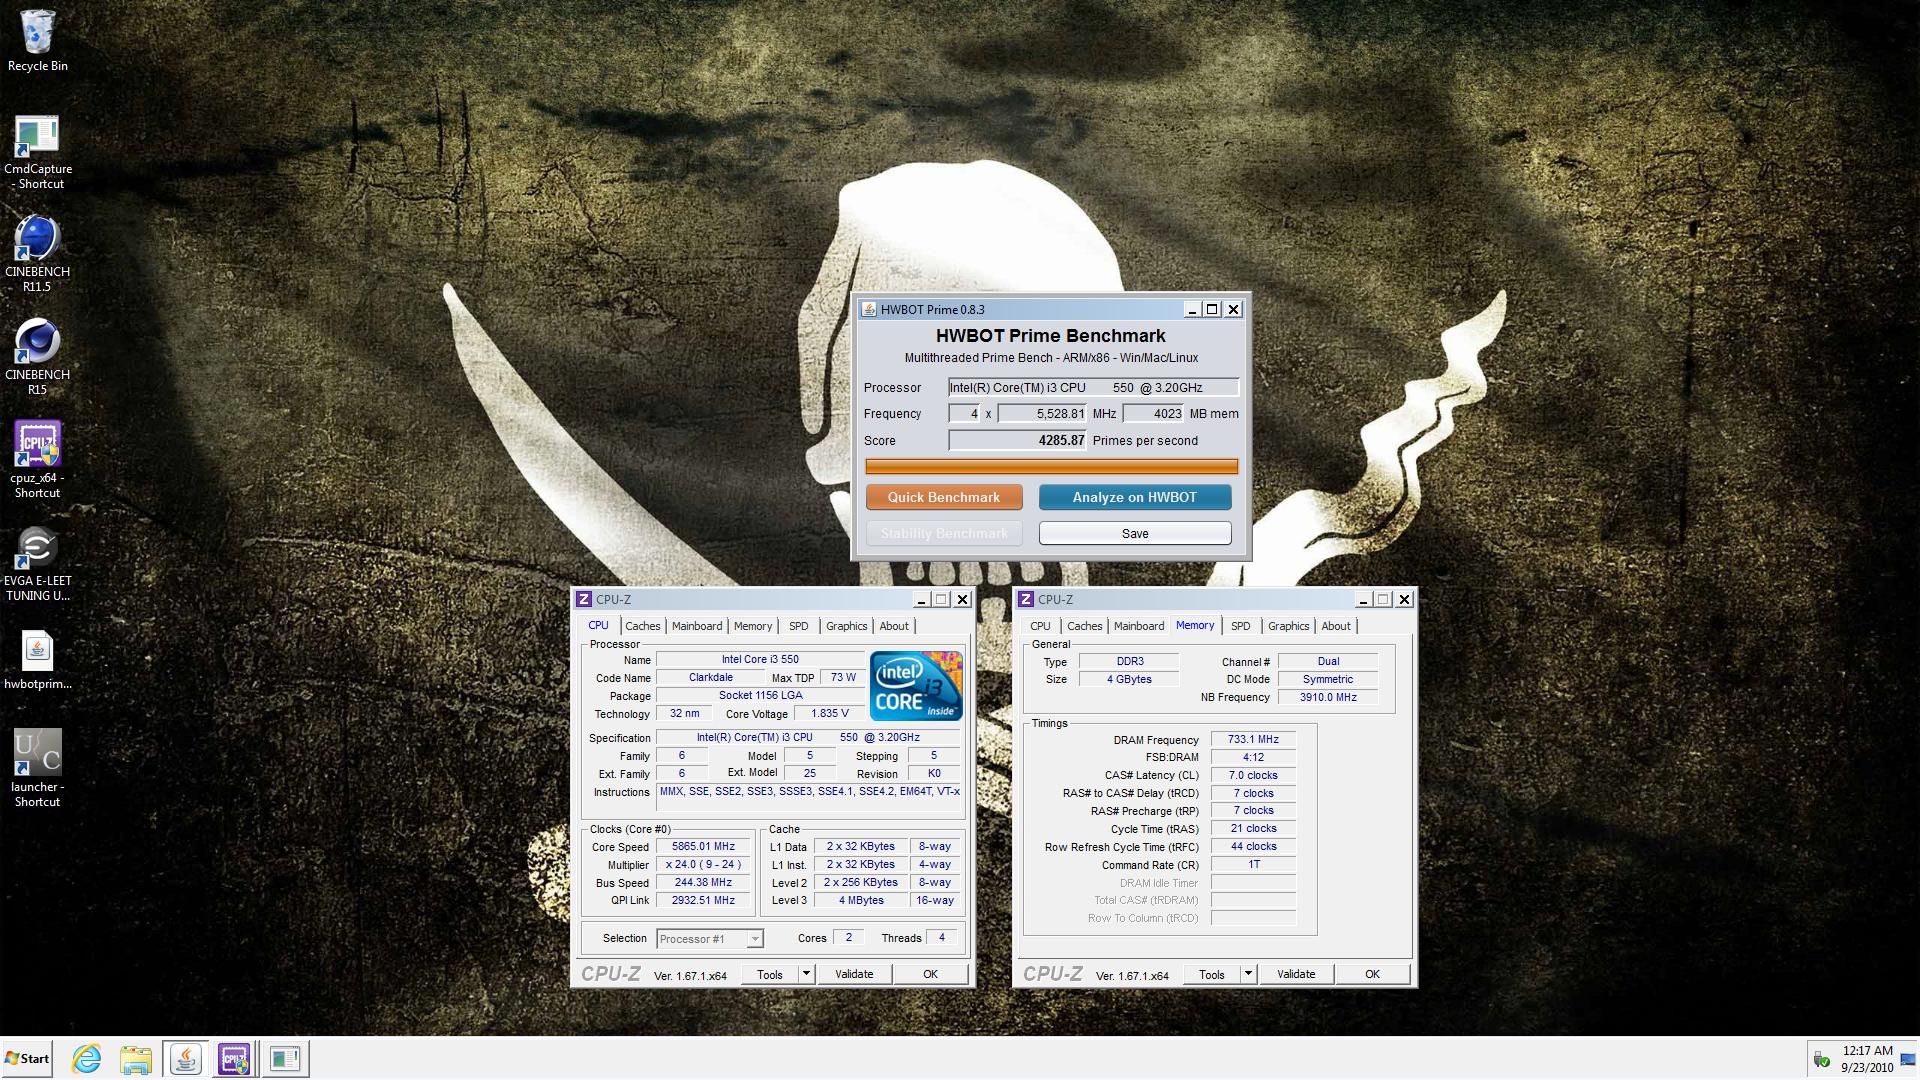The width and height of the screenshot is (1920, 1080).
Task: Open About tab in left CPU-Z
Action: [x=894, y=626]
